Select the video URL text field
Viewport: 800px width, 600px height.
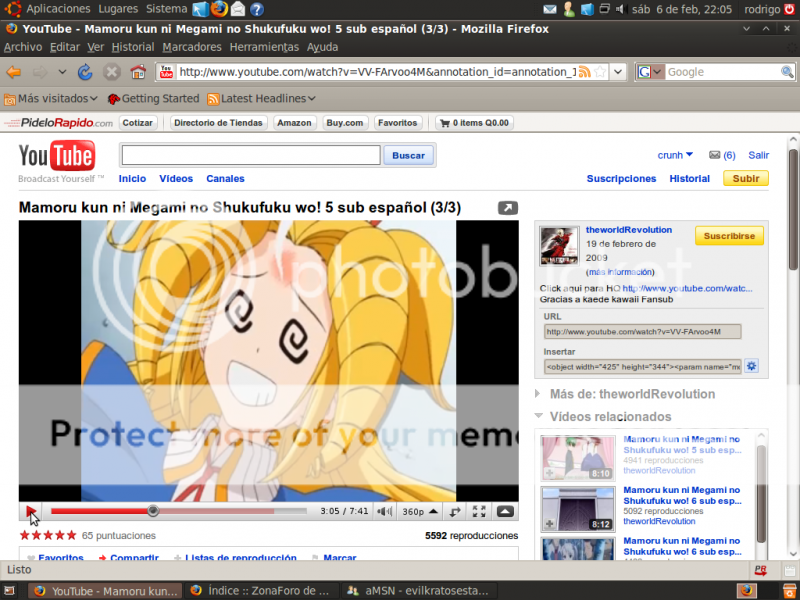tap(642, 332)
